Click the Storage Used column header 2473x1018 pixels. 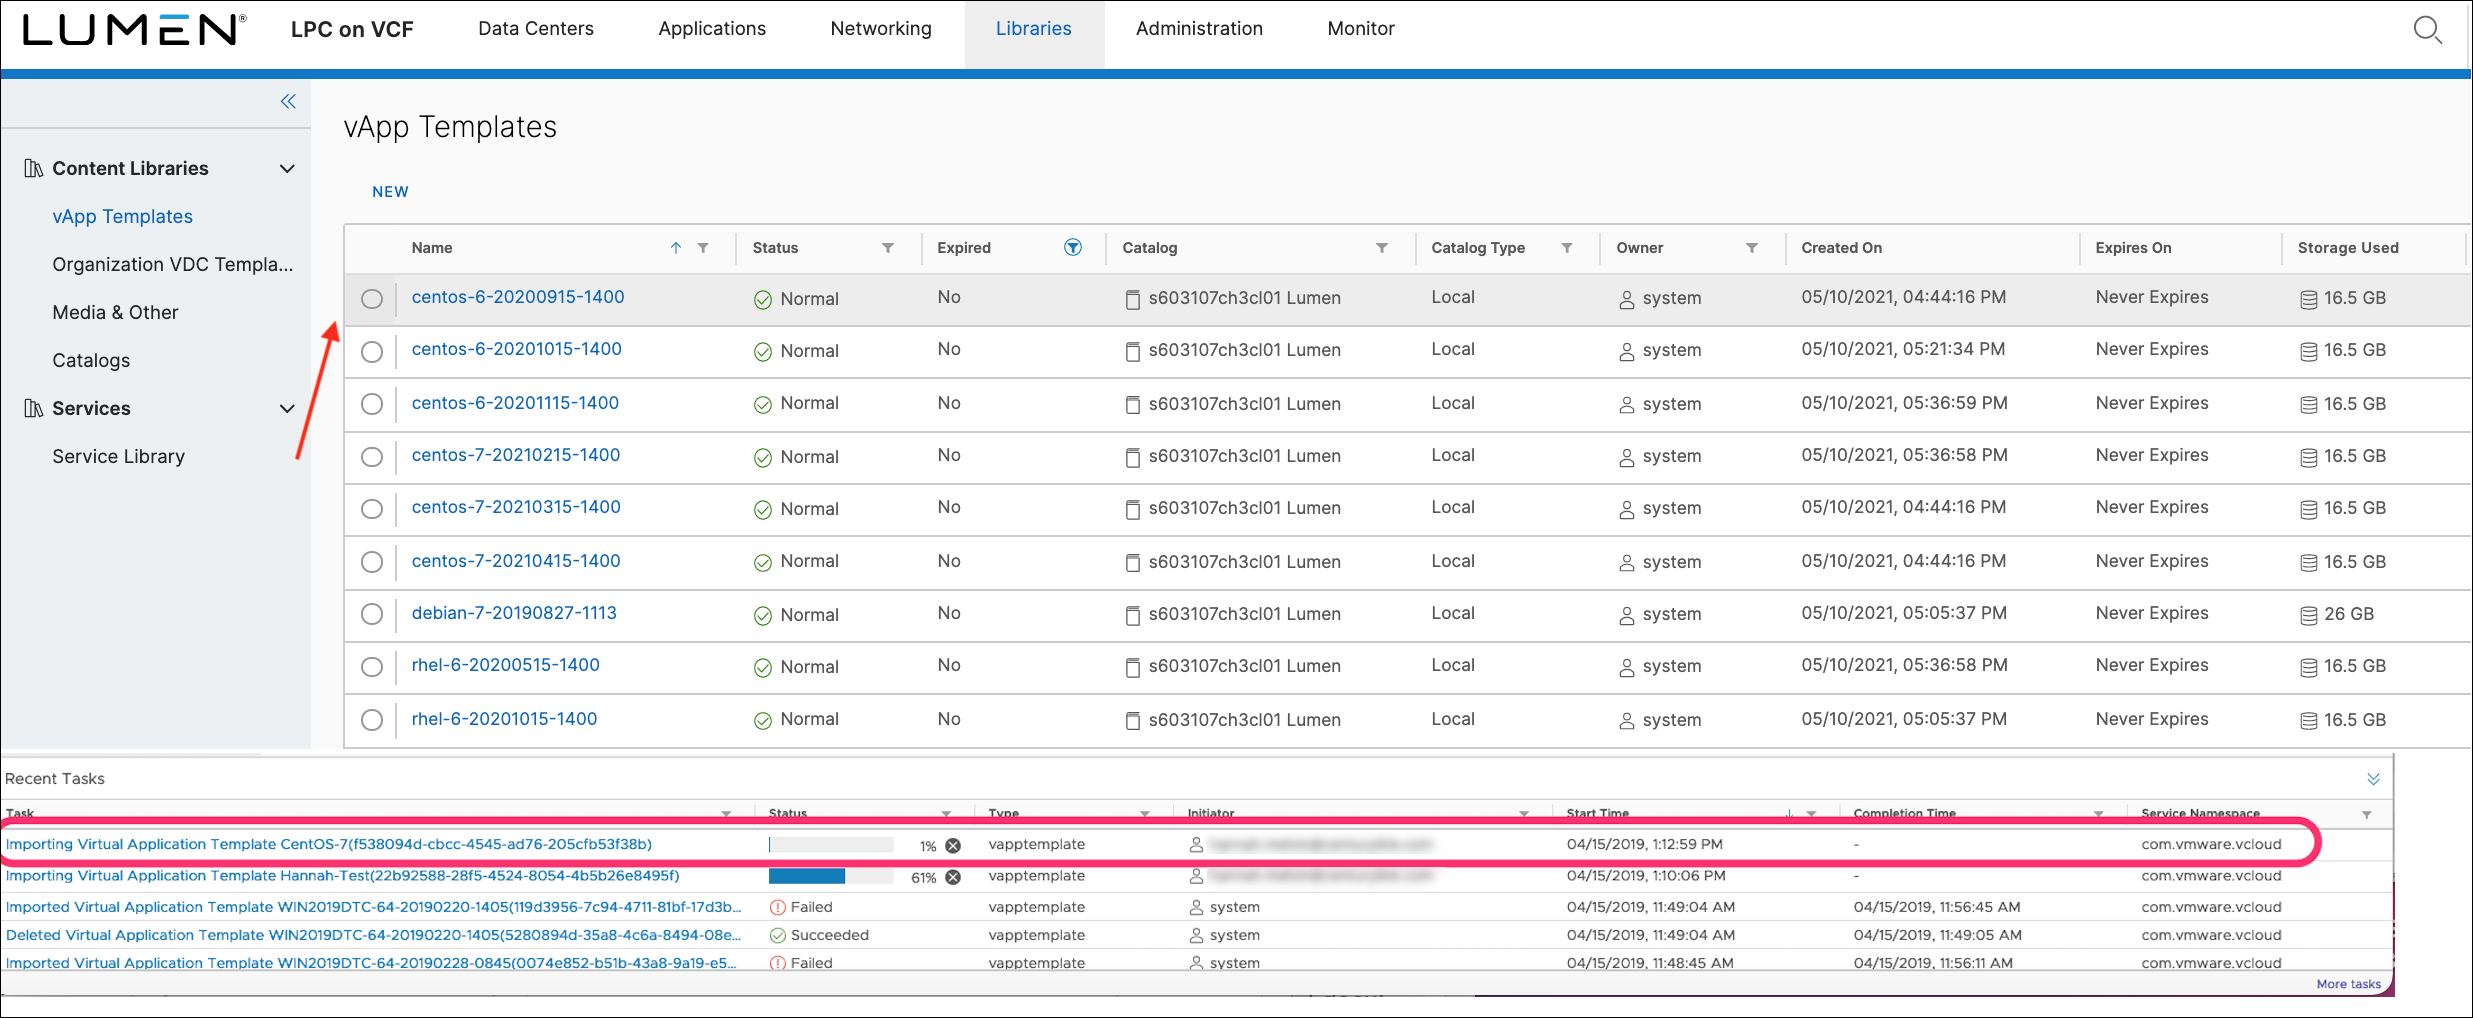(x=2348, y=248)
